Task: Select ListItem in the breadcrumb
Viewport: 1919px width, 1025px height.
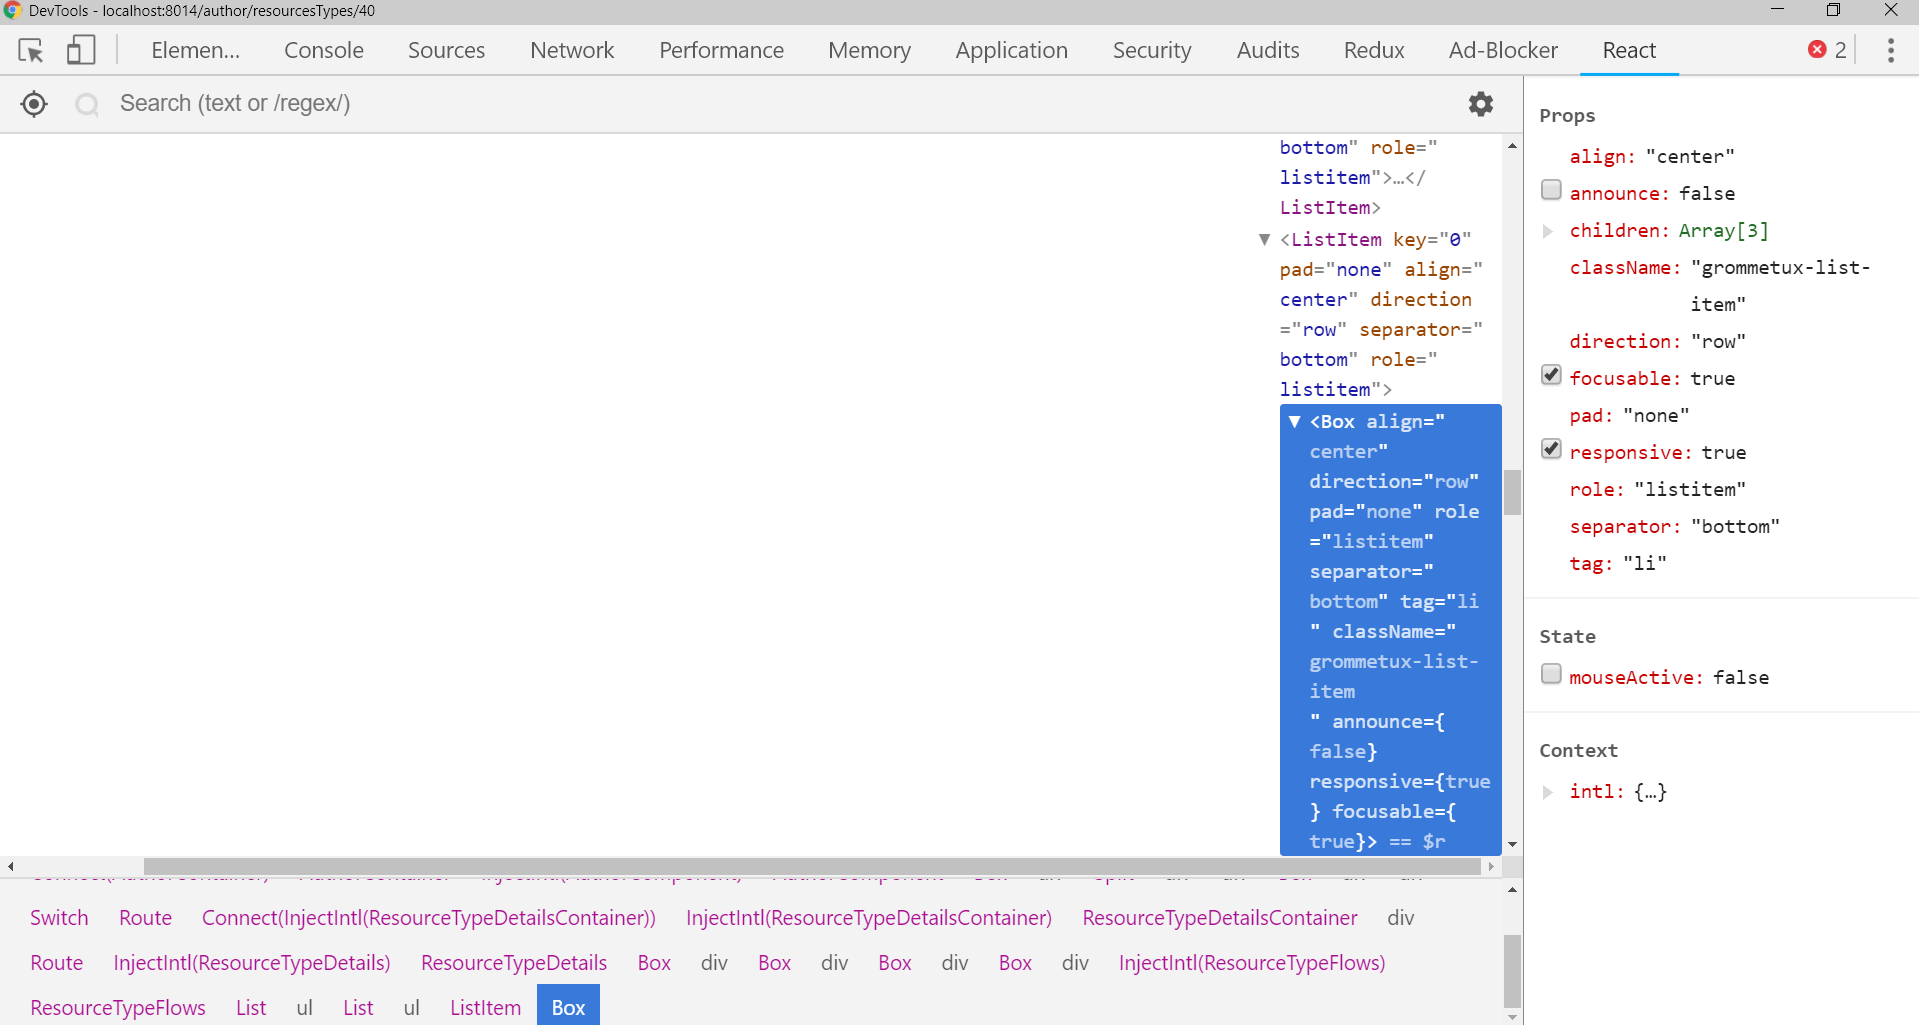Action: click(x=485, y=1008)
